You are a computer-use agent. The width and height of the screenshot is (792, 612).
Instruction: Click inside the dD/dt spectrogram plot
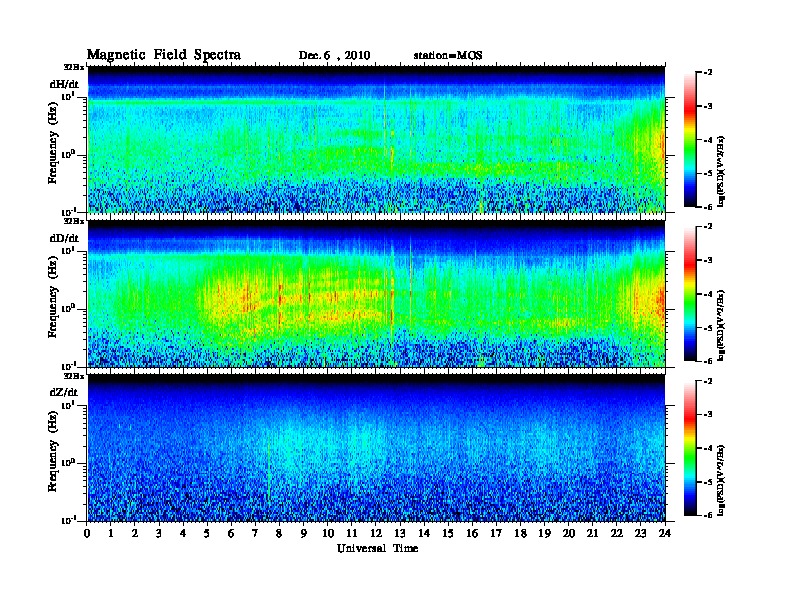pyautogui.click(x=376, y=293)
